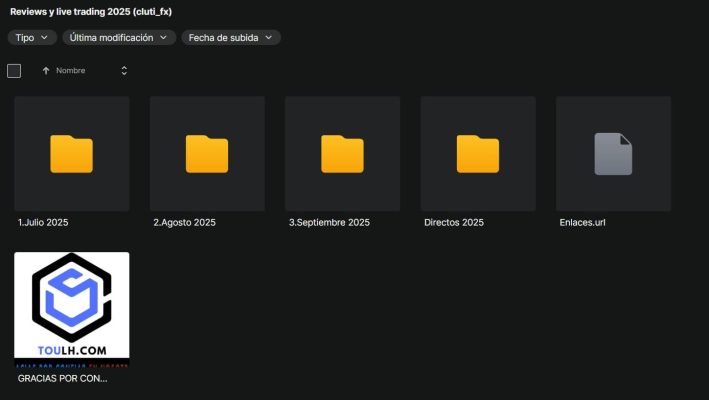Screen dimensions: 709x400
Task: Click the Reviews y live trading 2025 title
Action: click(x=91, y=11)
